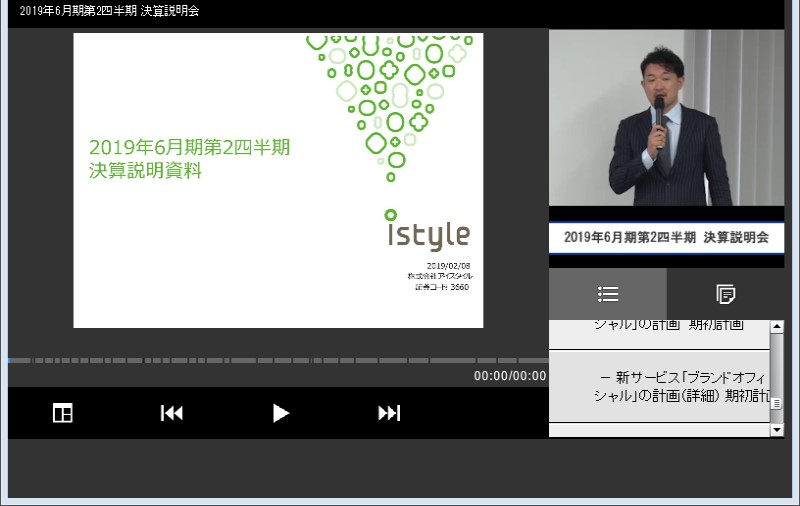The width and height of the screenshot is (800, 506).
Task: Select the partly visible chapter ending 期初計画
Action: click(659, 334)
